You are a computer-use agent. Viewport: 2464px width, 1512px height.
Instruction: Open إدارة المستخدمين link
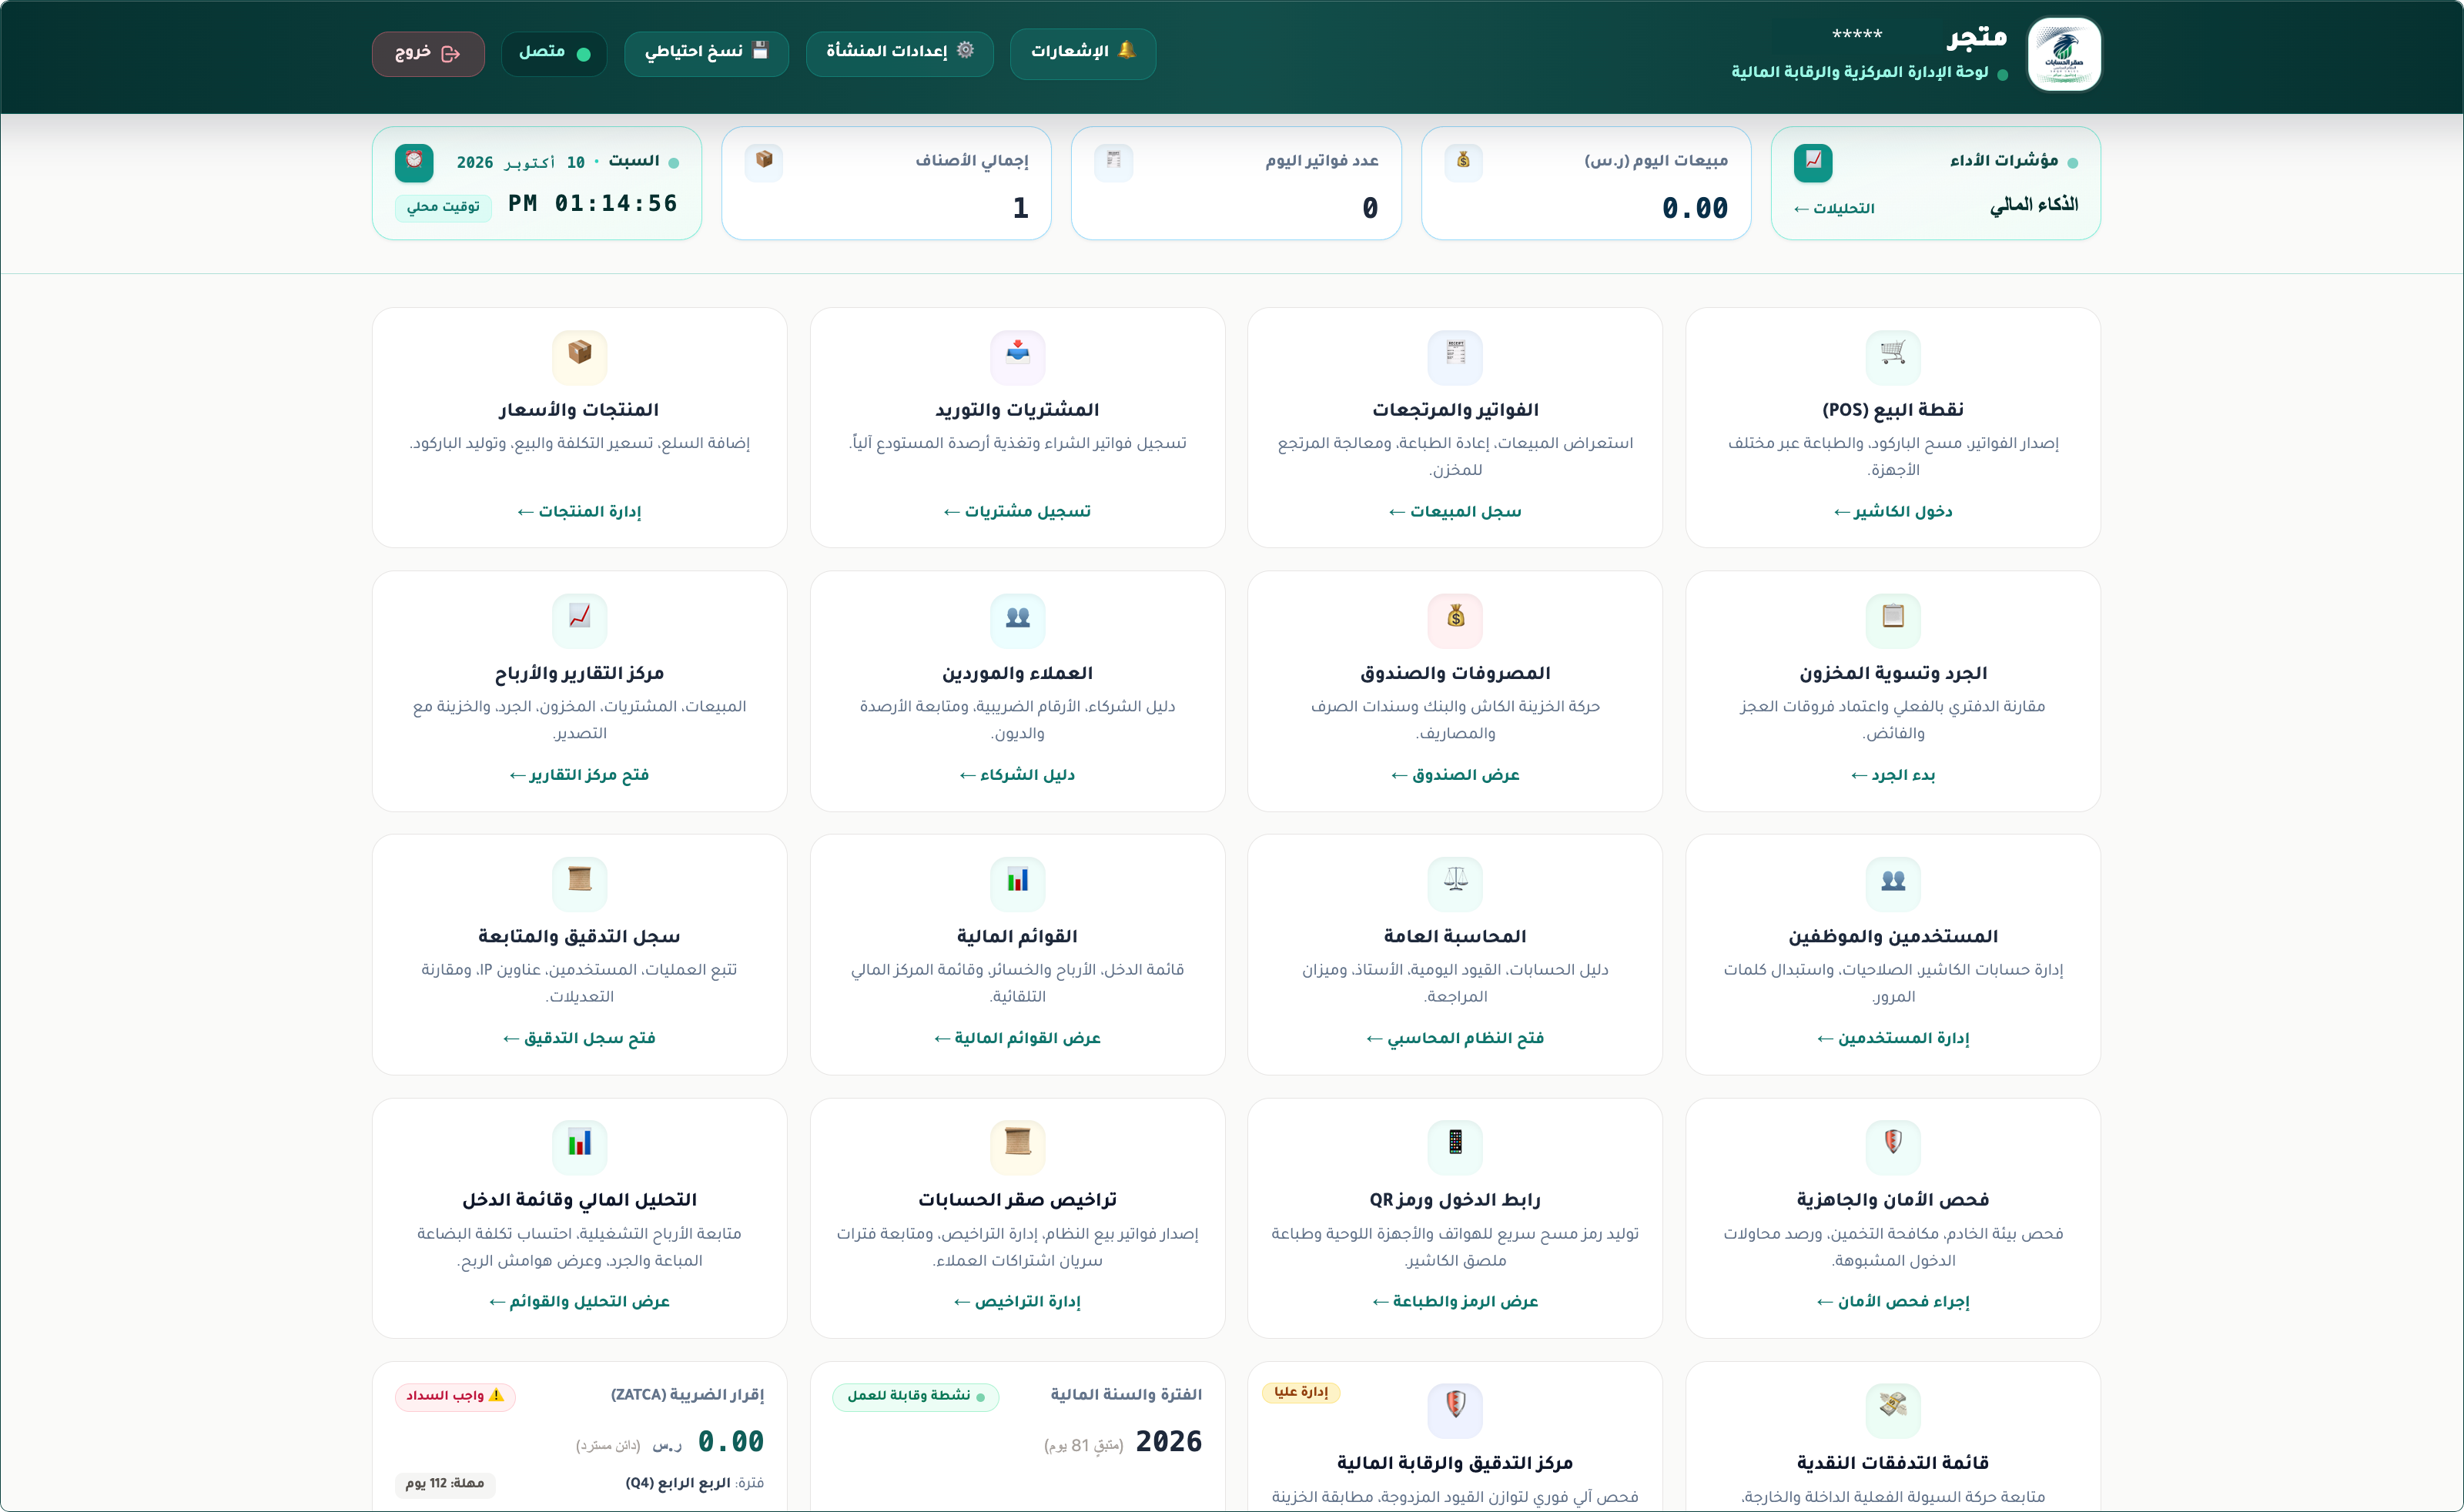(x=1893, y=1038)
